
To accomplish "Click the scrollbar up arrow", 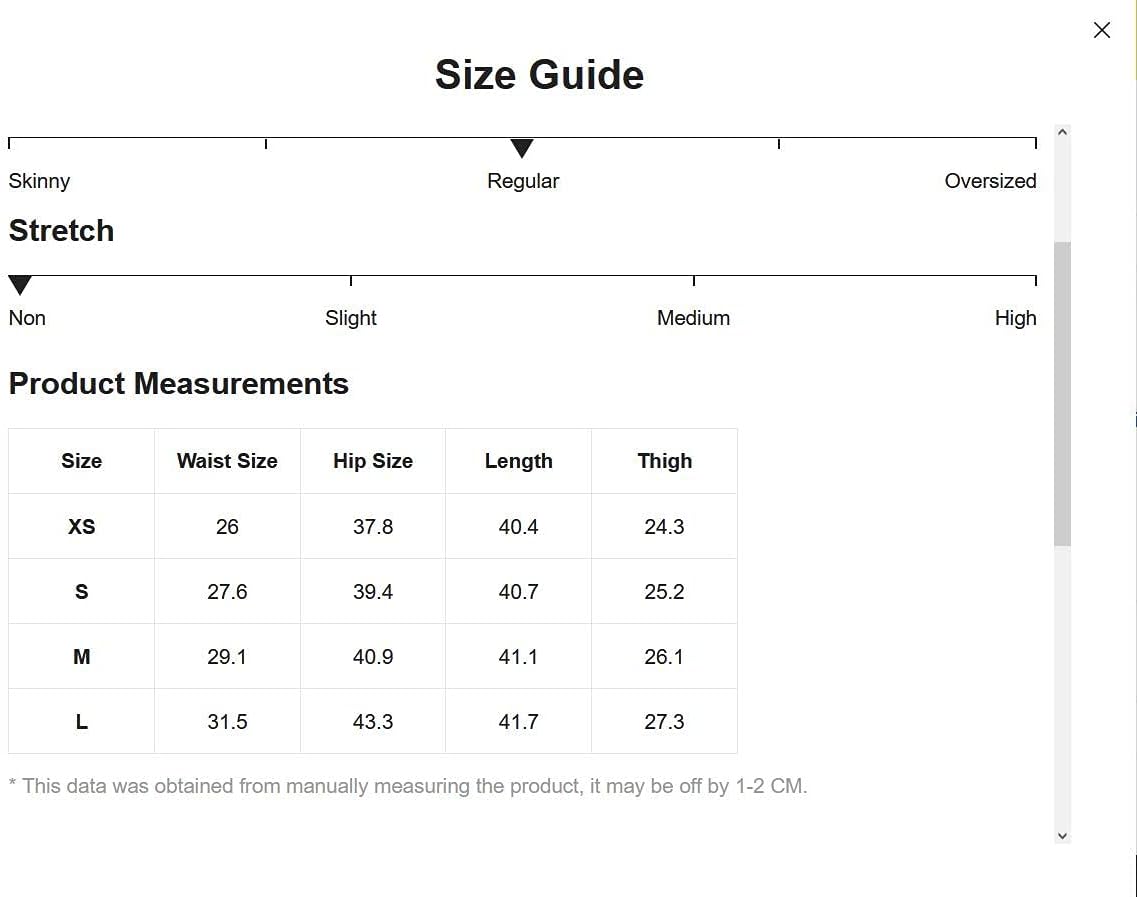I will point(1062,132).
